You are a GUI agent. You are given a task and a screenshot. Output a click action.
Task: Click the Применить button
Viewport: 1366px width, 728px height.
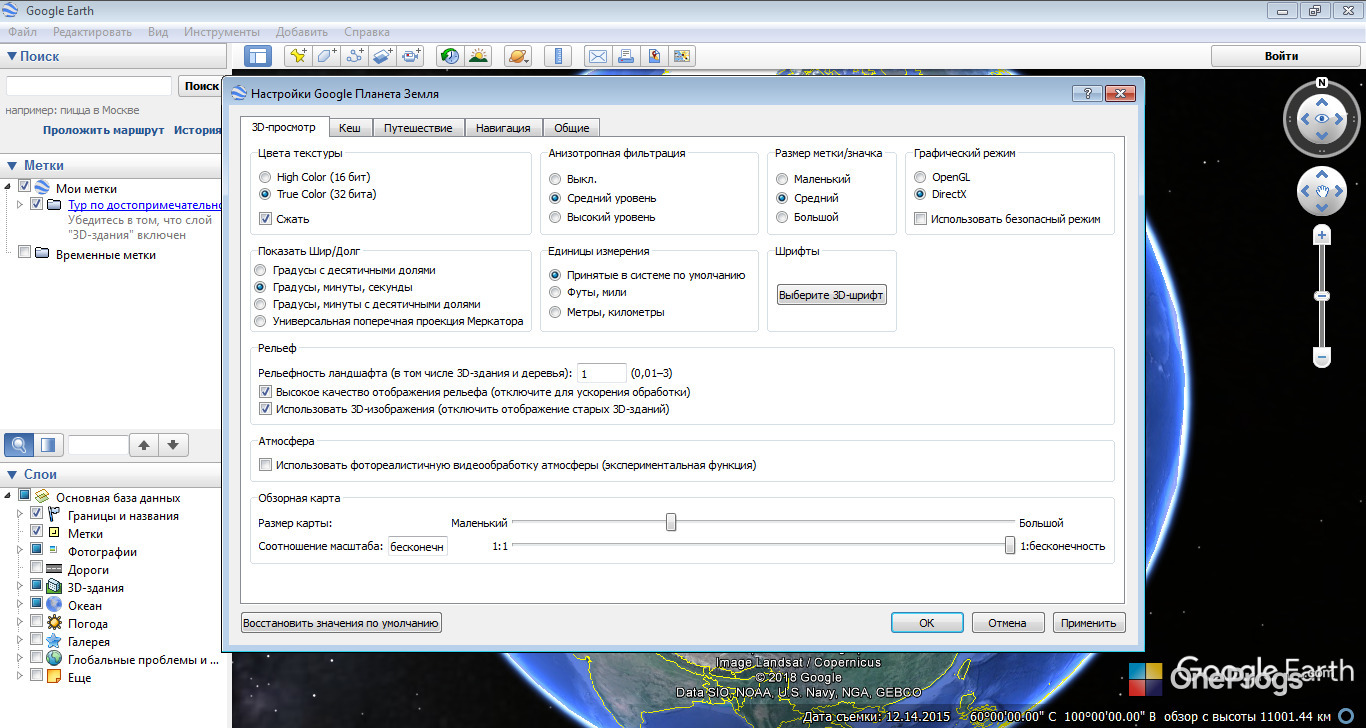point(1089,623)
